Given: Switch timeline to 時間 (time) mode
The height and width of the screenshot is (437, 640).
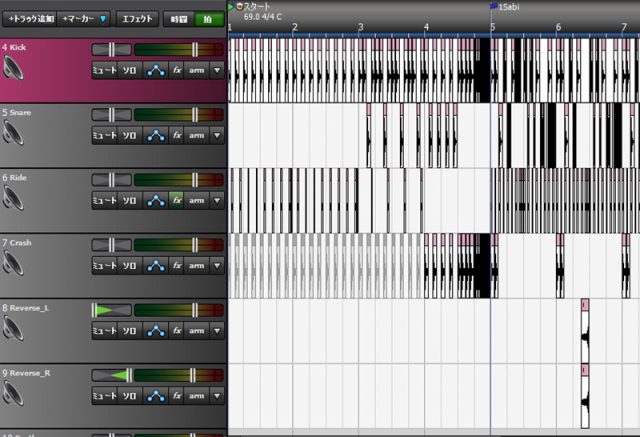Looking at the screenshot, I should click(178, 18).
